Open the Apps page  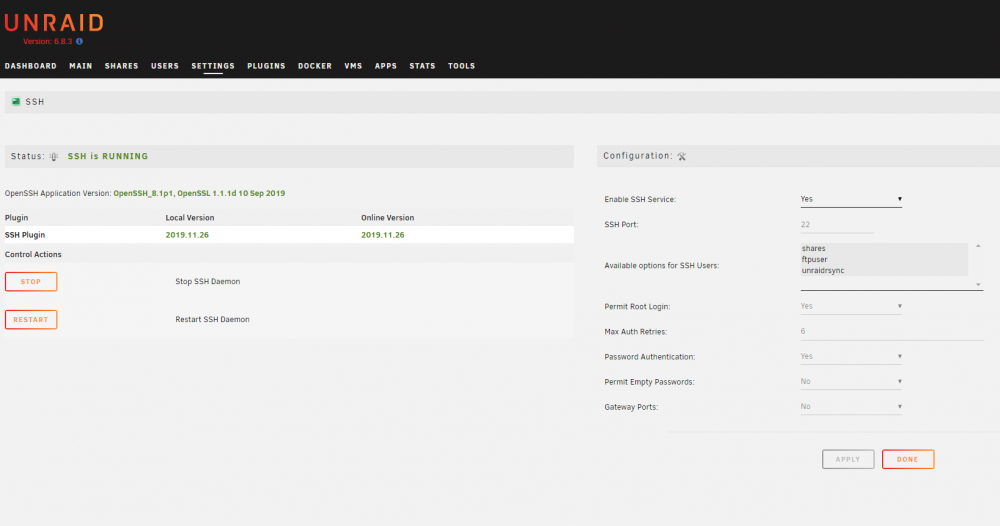pyautogui.click(x=385, y=66)
